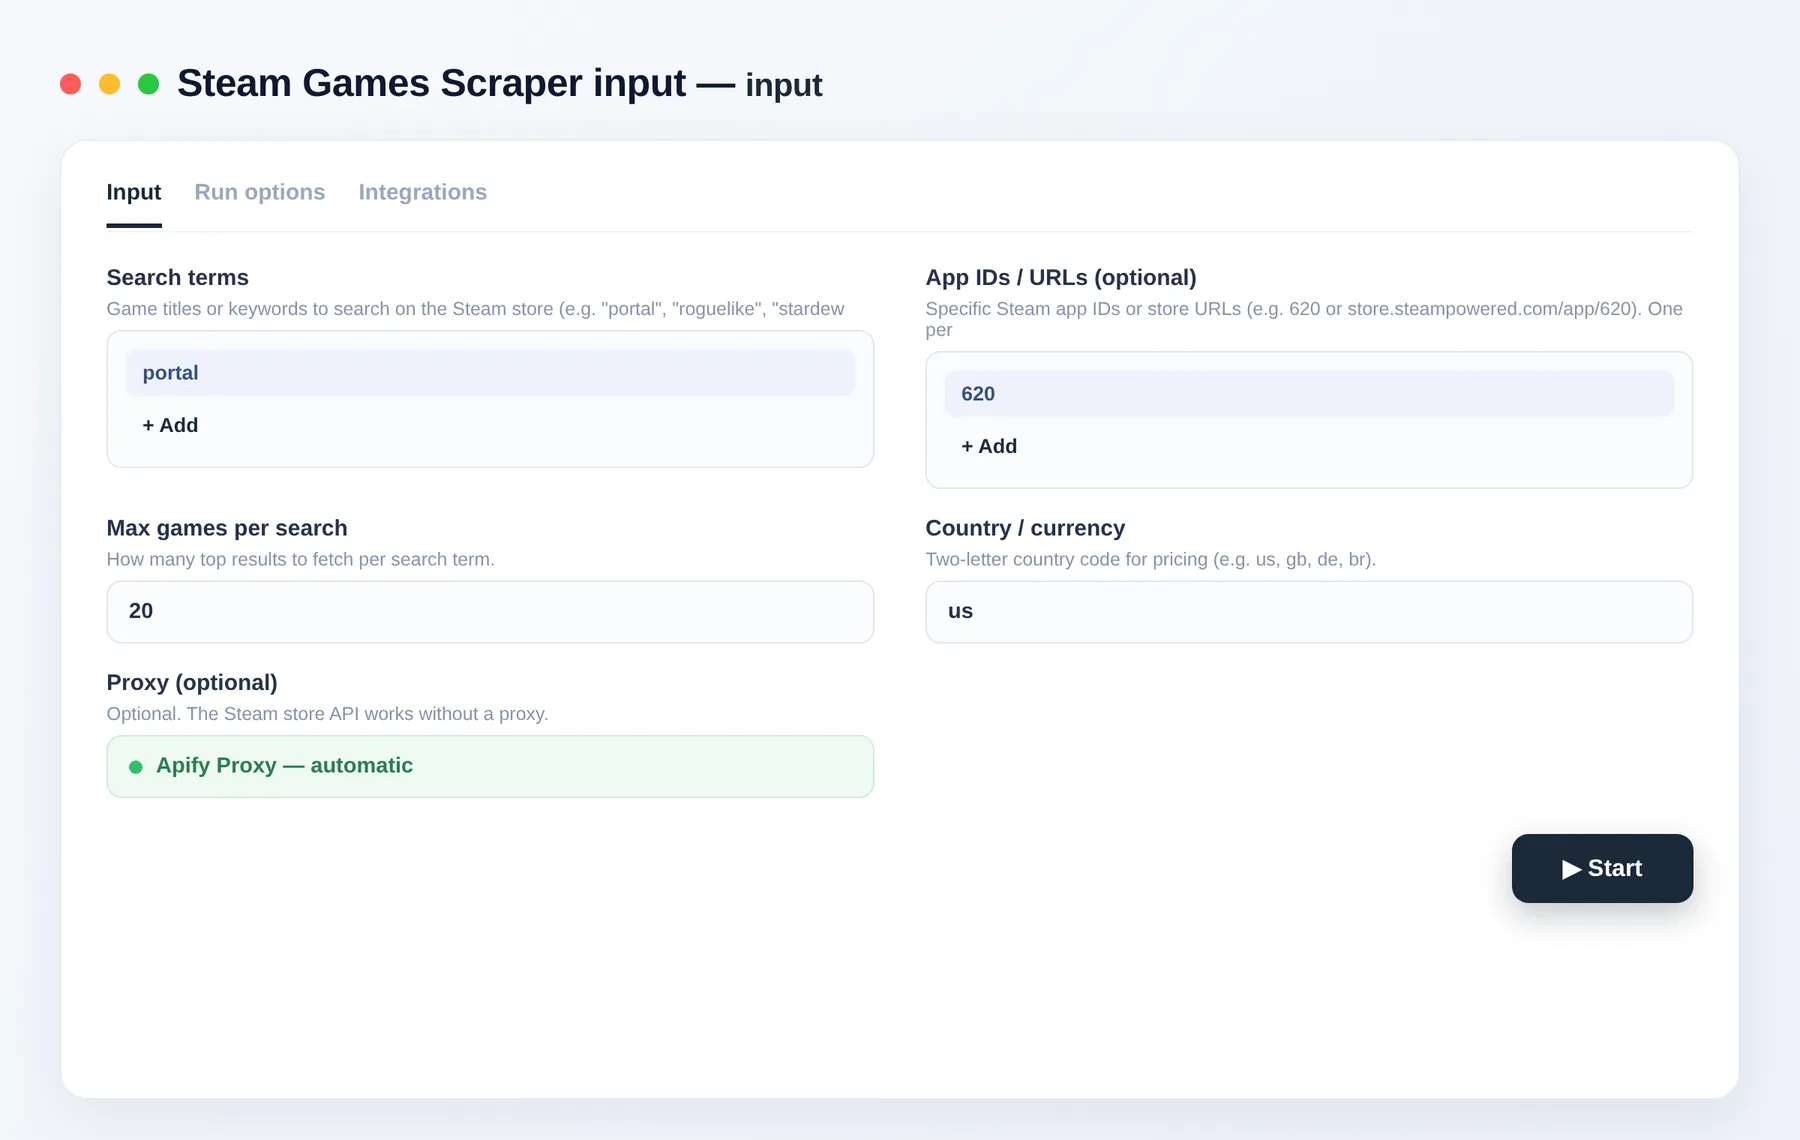1800x1140 pixels.
Task: Open the Run options tab
Action: coord(260,192)
